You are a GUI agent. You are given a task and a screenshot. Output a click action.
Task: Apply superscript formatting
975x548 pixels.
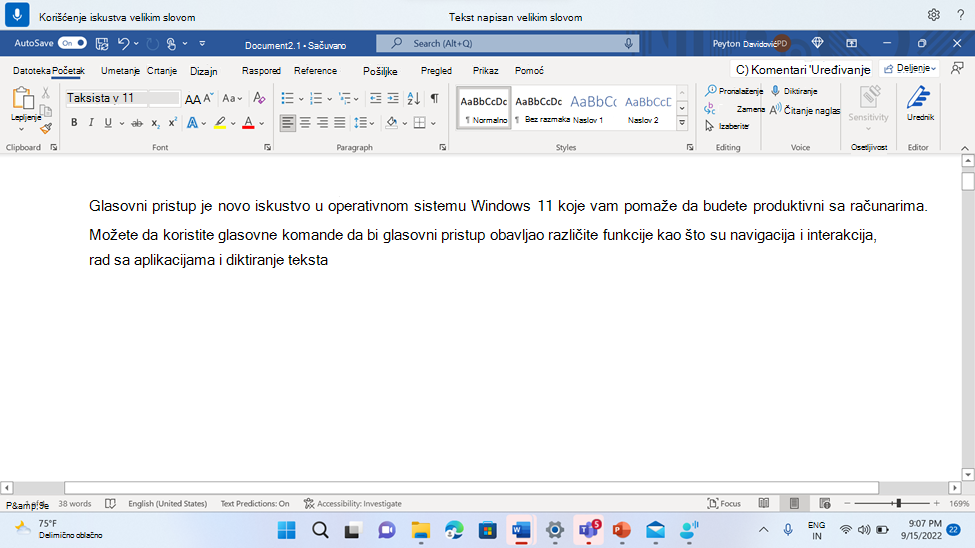point(172,123)
